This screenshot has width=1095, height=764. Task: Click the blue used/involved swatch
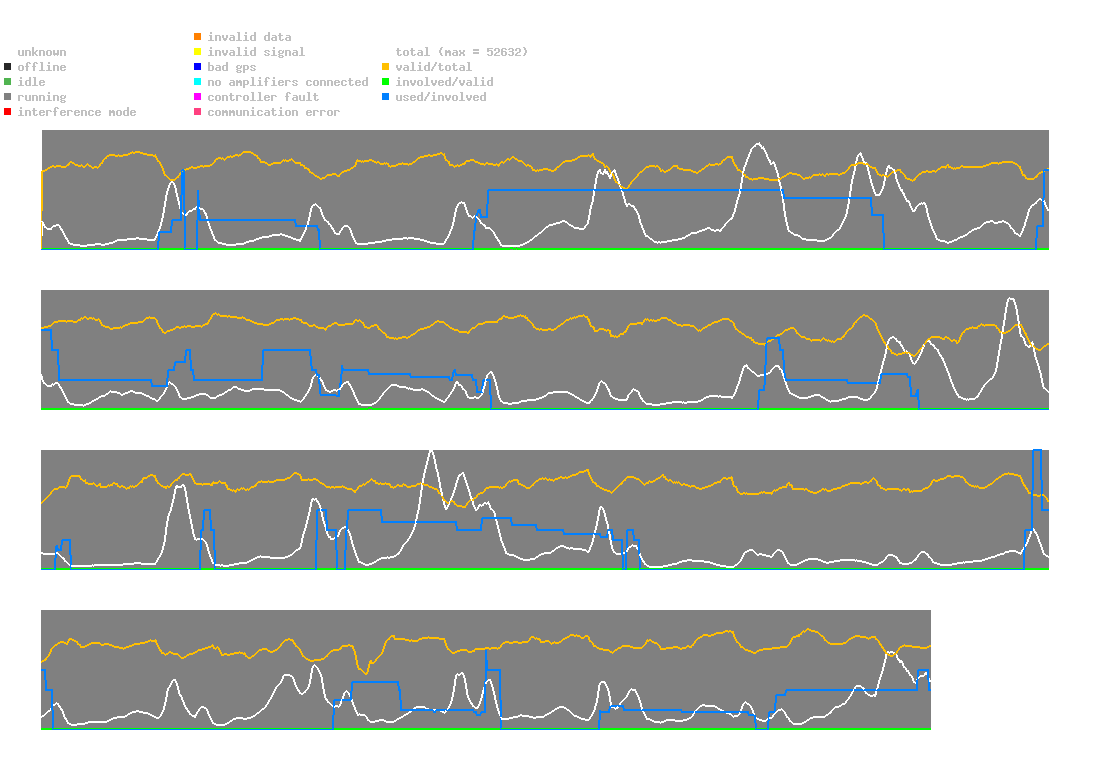(385, 97)
